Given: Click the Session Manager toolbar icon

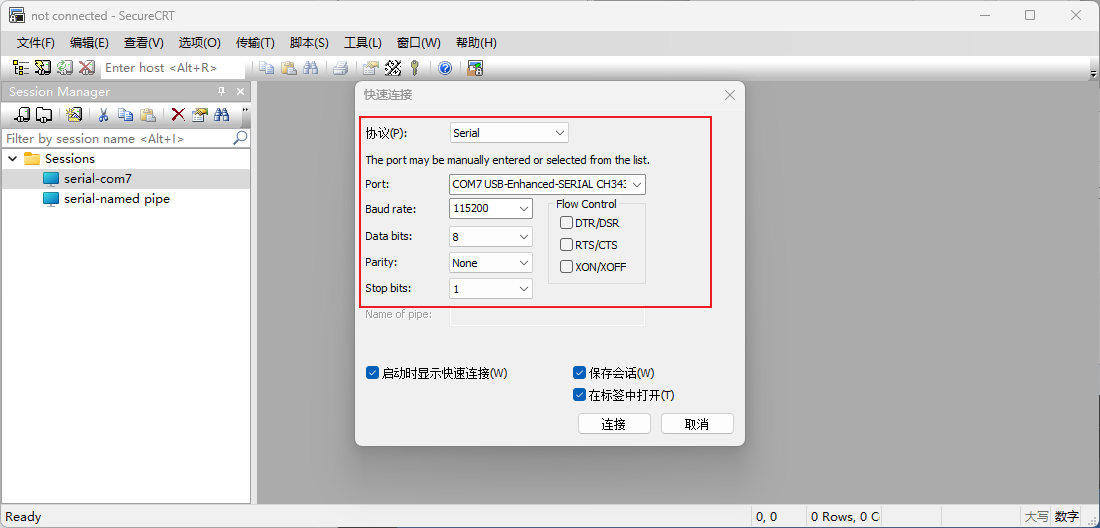Looking at the screenshot, I should [x=21, y=68].
